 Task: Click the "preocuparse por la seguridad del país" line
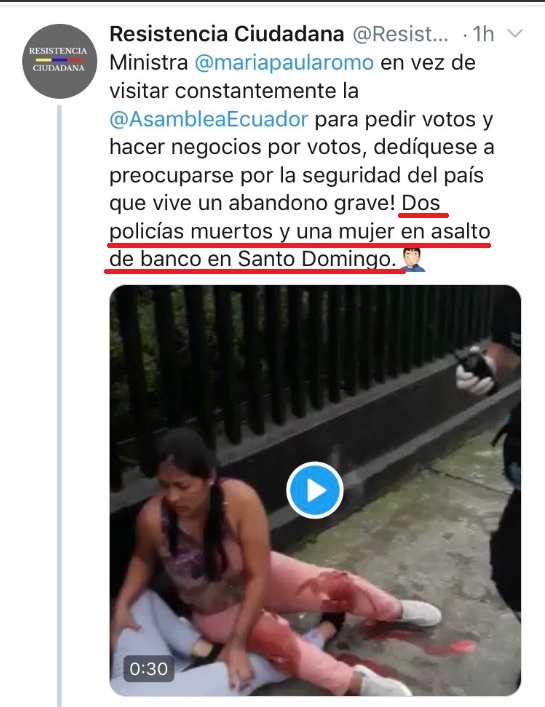[297, 176]
